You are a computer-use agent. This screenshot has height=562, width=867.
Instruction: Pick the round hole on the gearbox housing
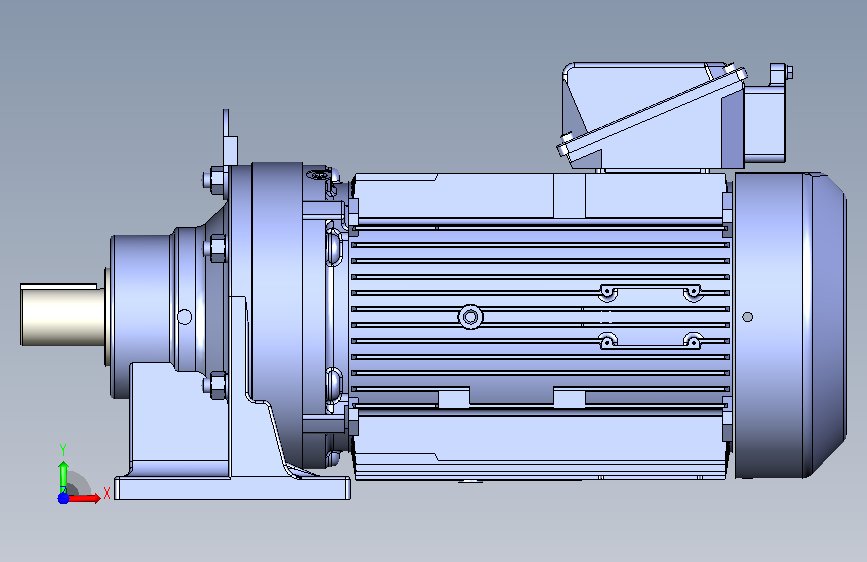coord(184,317)
